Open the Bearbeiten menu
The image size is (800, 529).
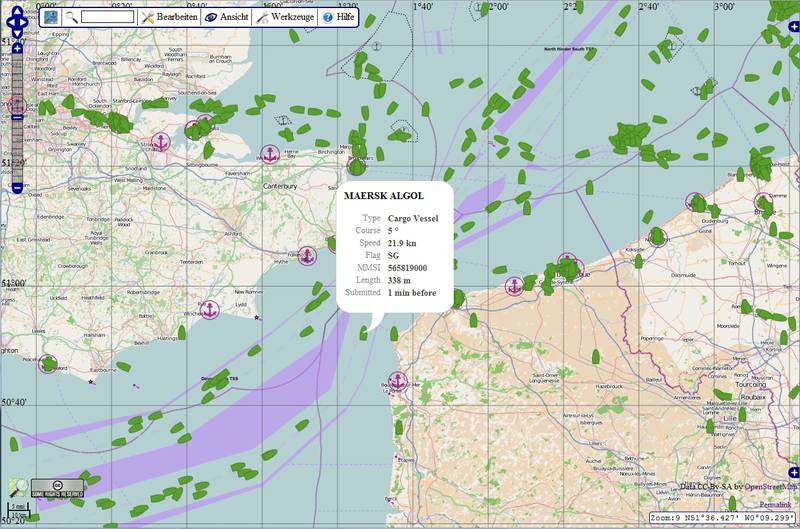tap(169, 17)
